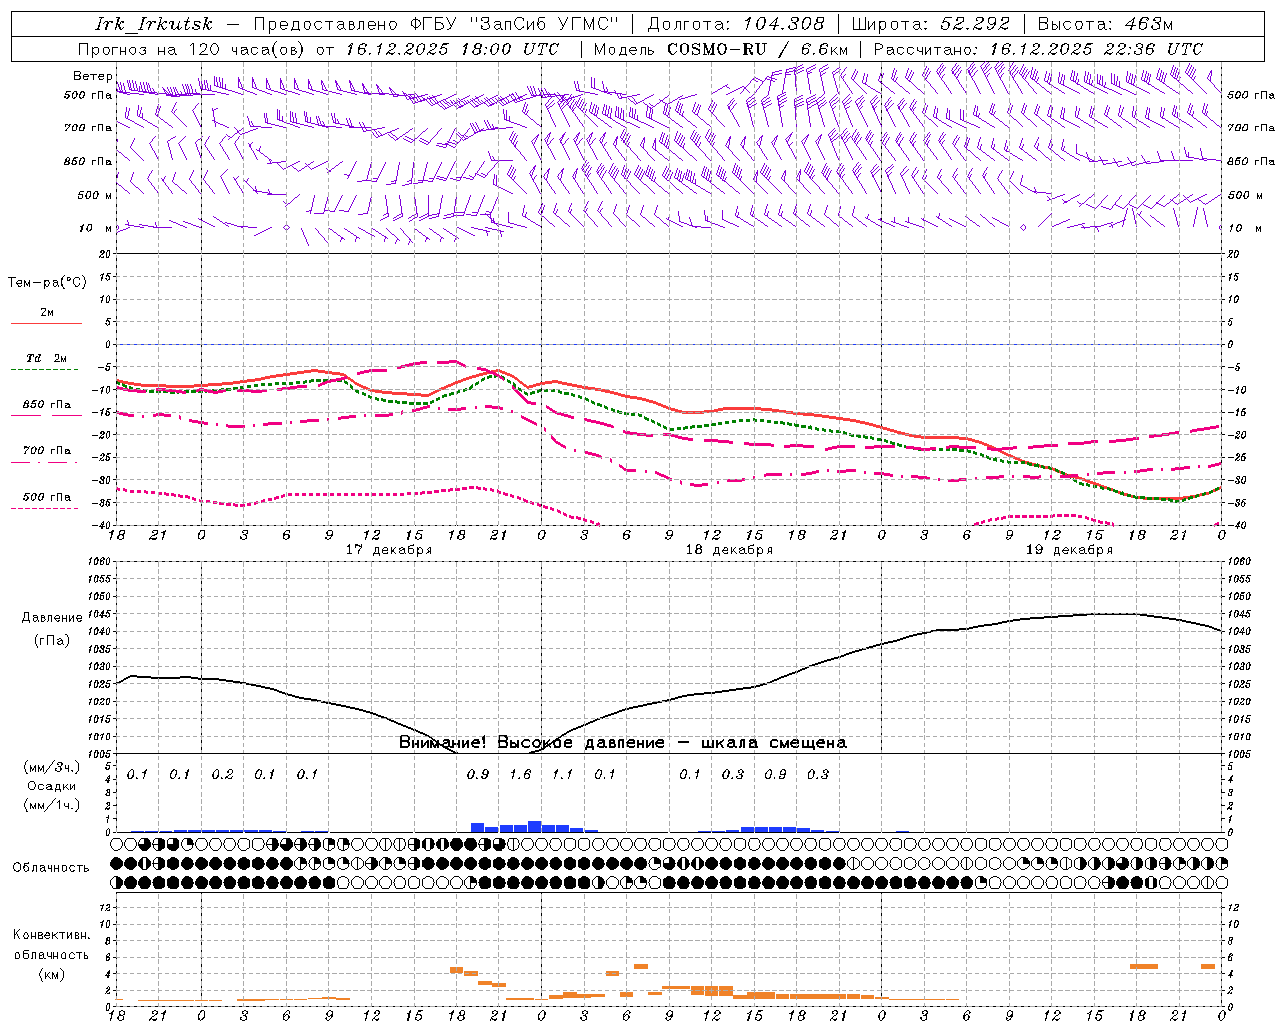This screenshot has height=1024, width=1280.
Task: Click the "Конвективн." convective cloud label
Action: (51, 935)
